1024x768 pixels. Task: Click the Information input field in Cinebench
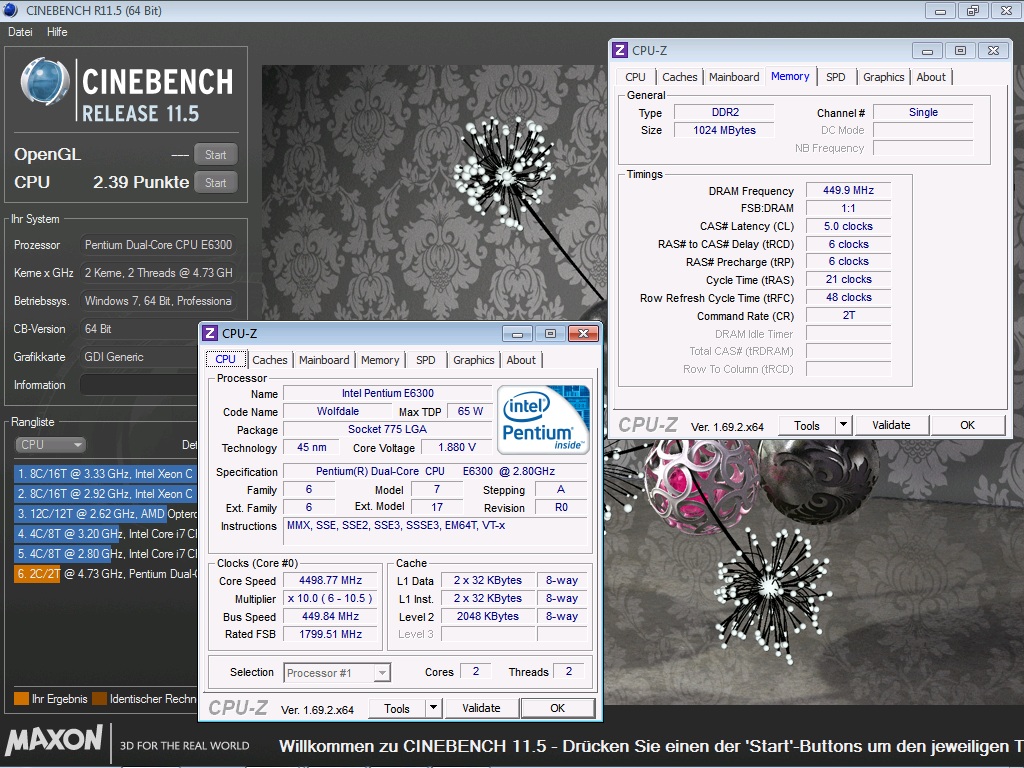138,385
